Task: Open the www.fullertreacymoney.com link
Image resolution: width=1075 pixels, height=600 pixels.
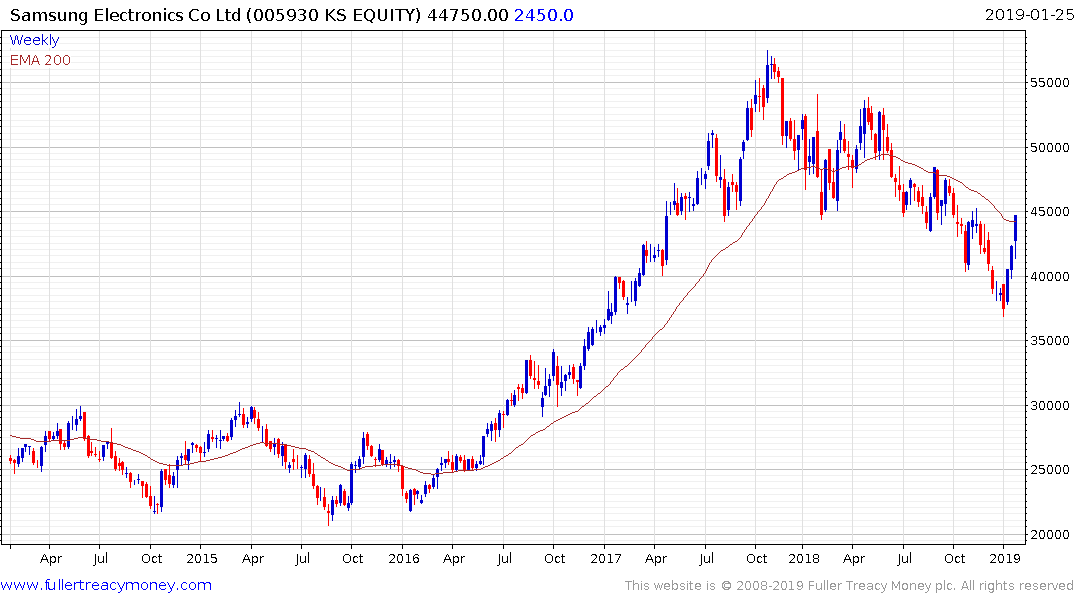Action: (x=106, y=585)
